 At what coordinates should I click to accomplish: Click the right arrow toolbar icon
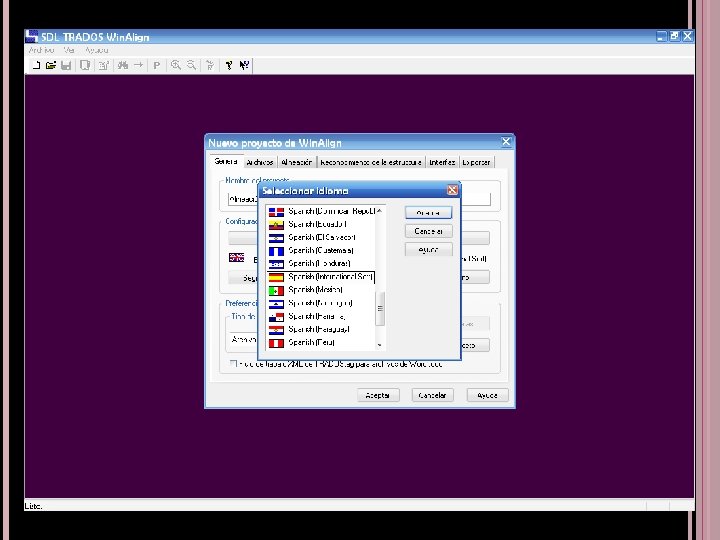click(x=138, y=65)
